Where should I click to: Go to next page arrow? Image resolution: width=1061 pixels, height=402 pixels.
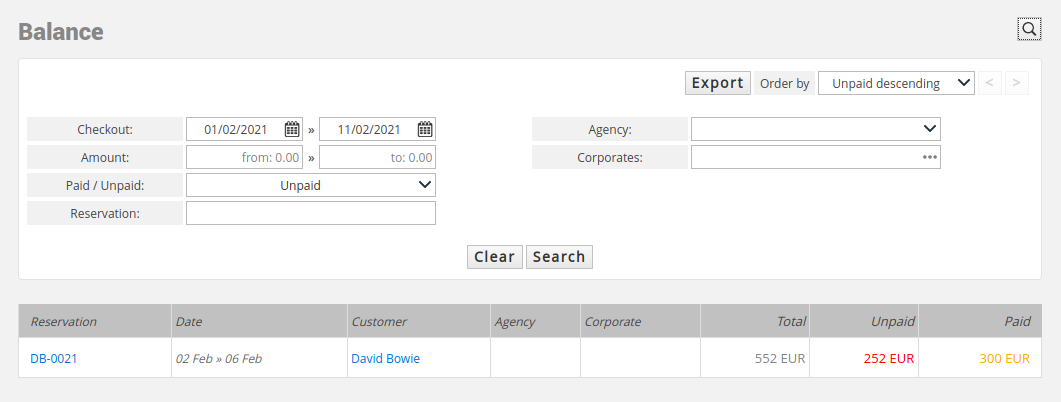pyautogui.click(x=1016, y=83)
